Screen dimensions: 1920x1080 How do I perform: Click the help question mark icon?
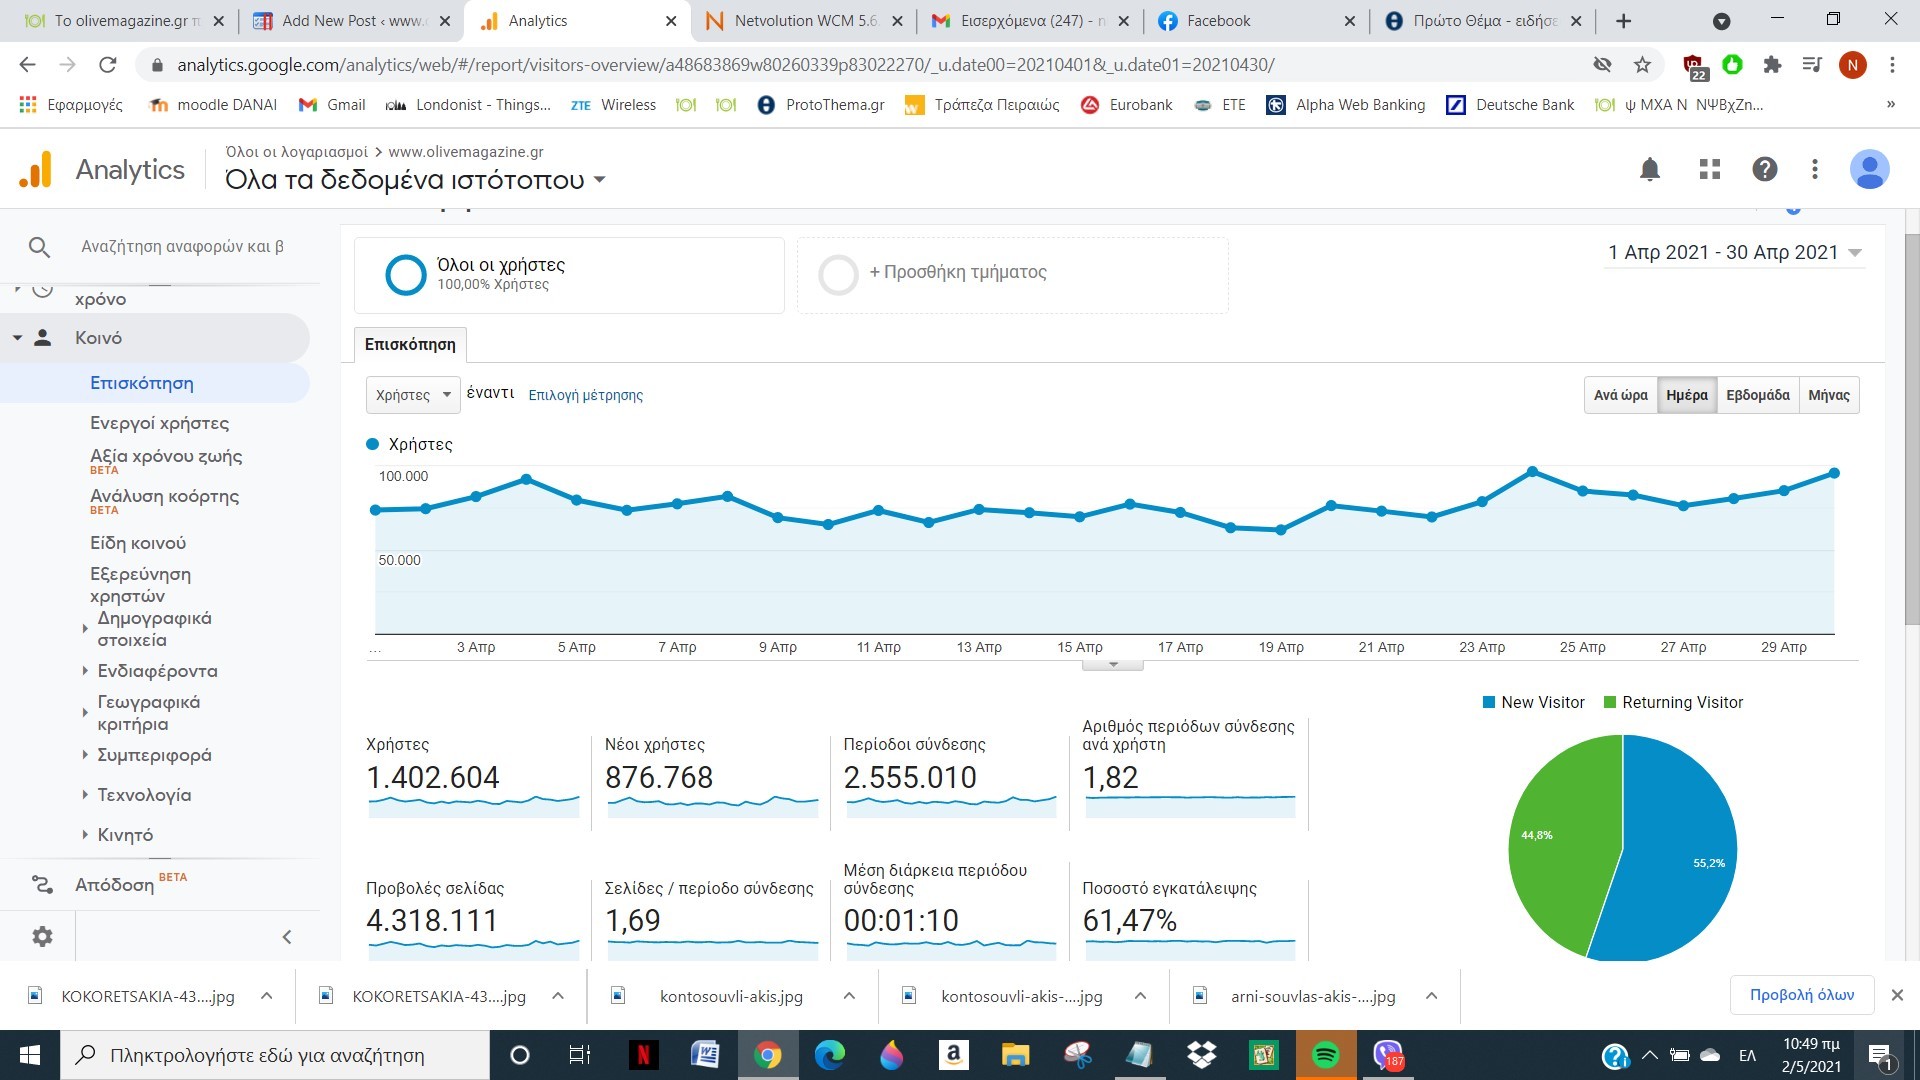(x=1764, y=169)
